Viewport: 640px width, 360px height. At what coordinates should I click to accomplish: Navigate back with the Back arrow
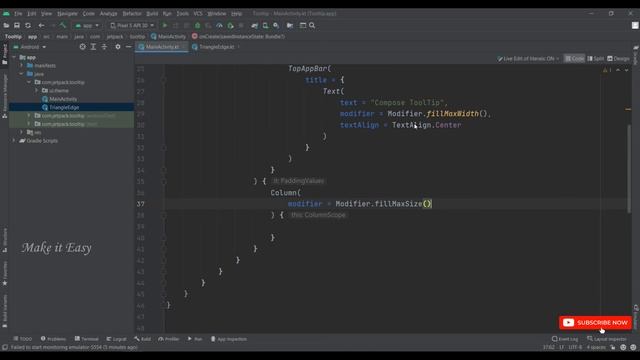(41, 25)
